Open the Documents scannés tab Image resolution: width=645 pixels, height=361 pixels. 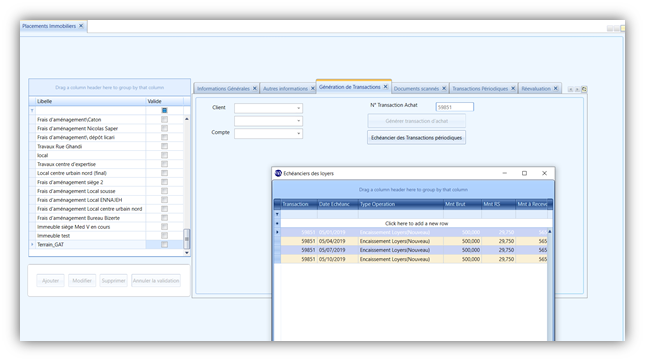(x=416, y=88)
